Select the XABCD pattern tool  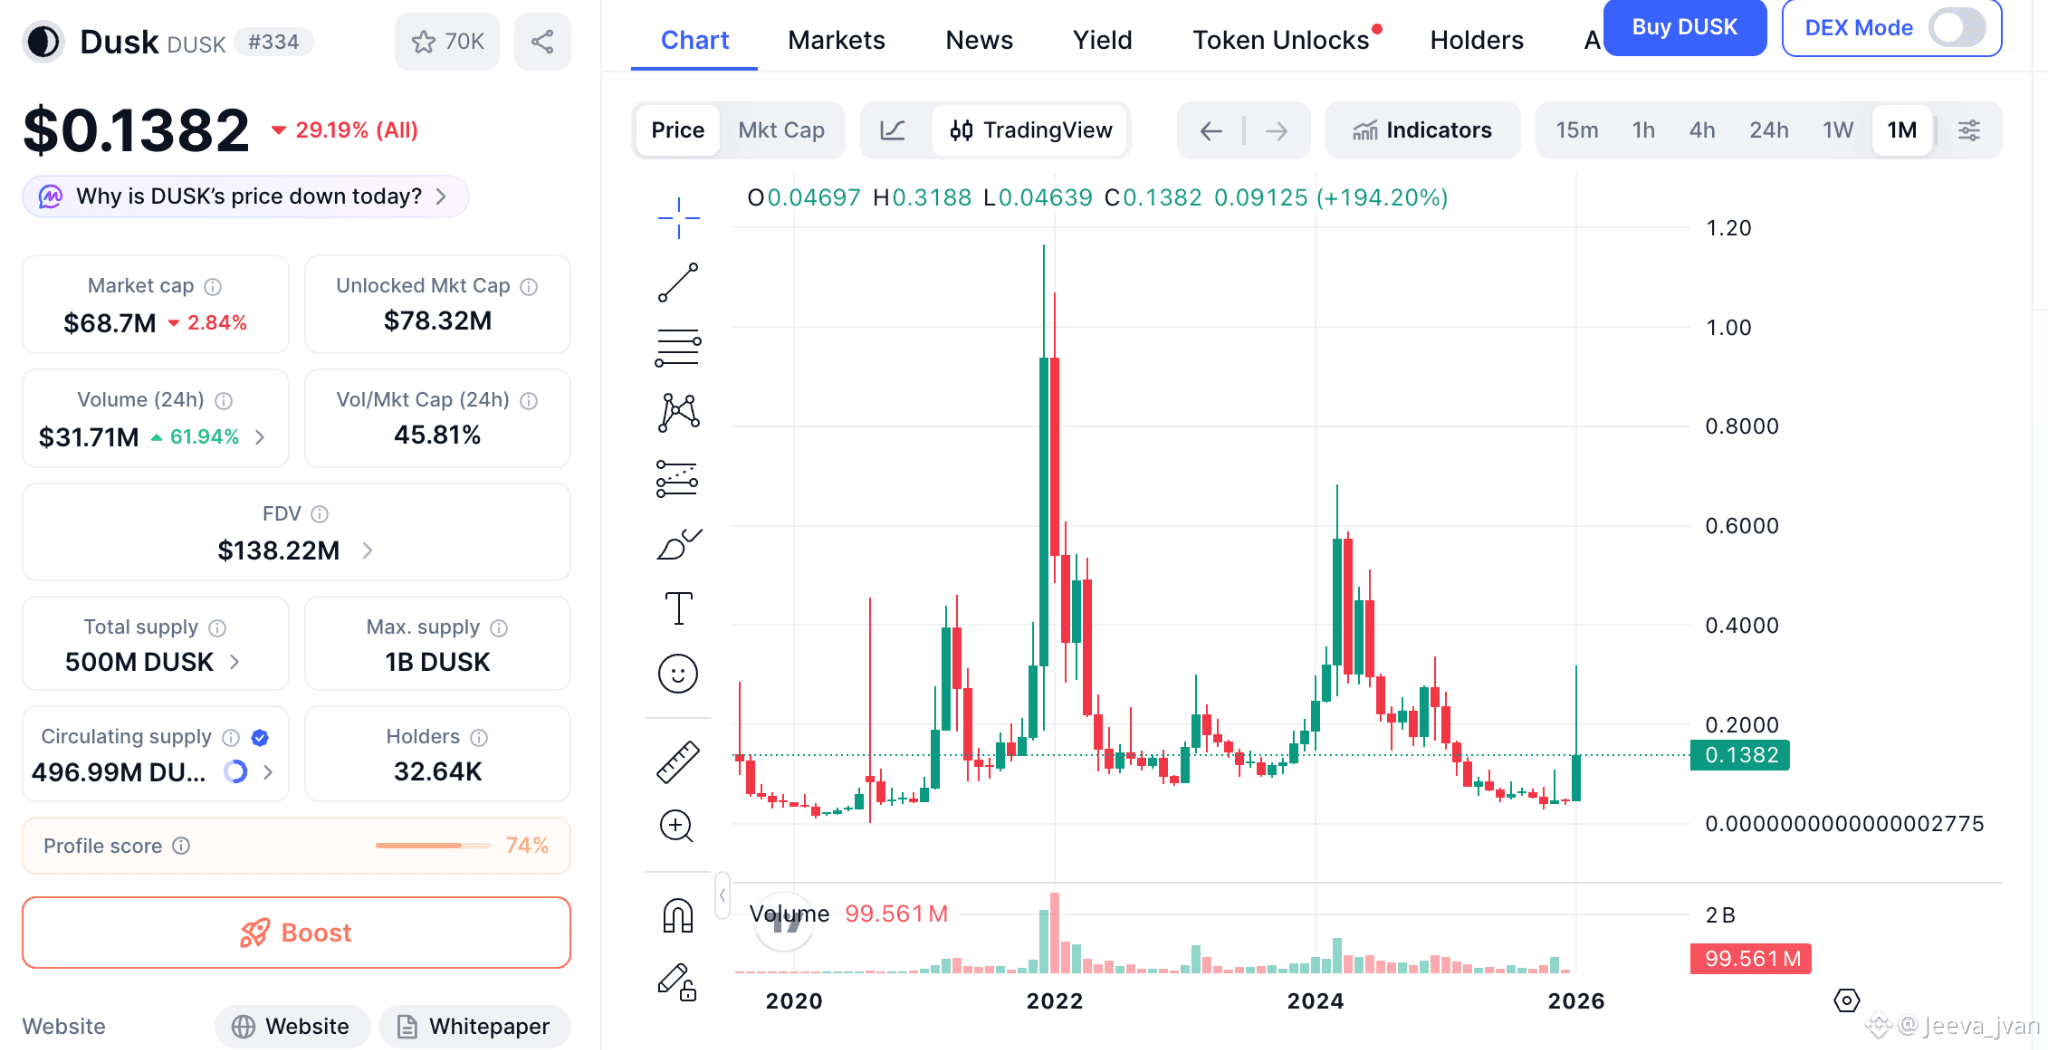(678, 412)
